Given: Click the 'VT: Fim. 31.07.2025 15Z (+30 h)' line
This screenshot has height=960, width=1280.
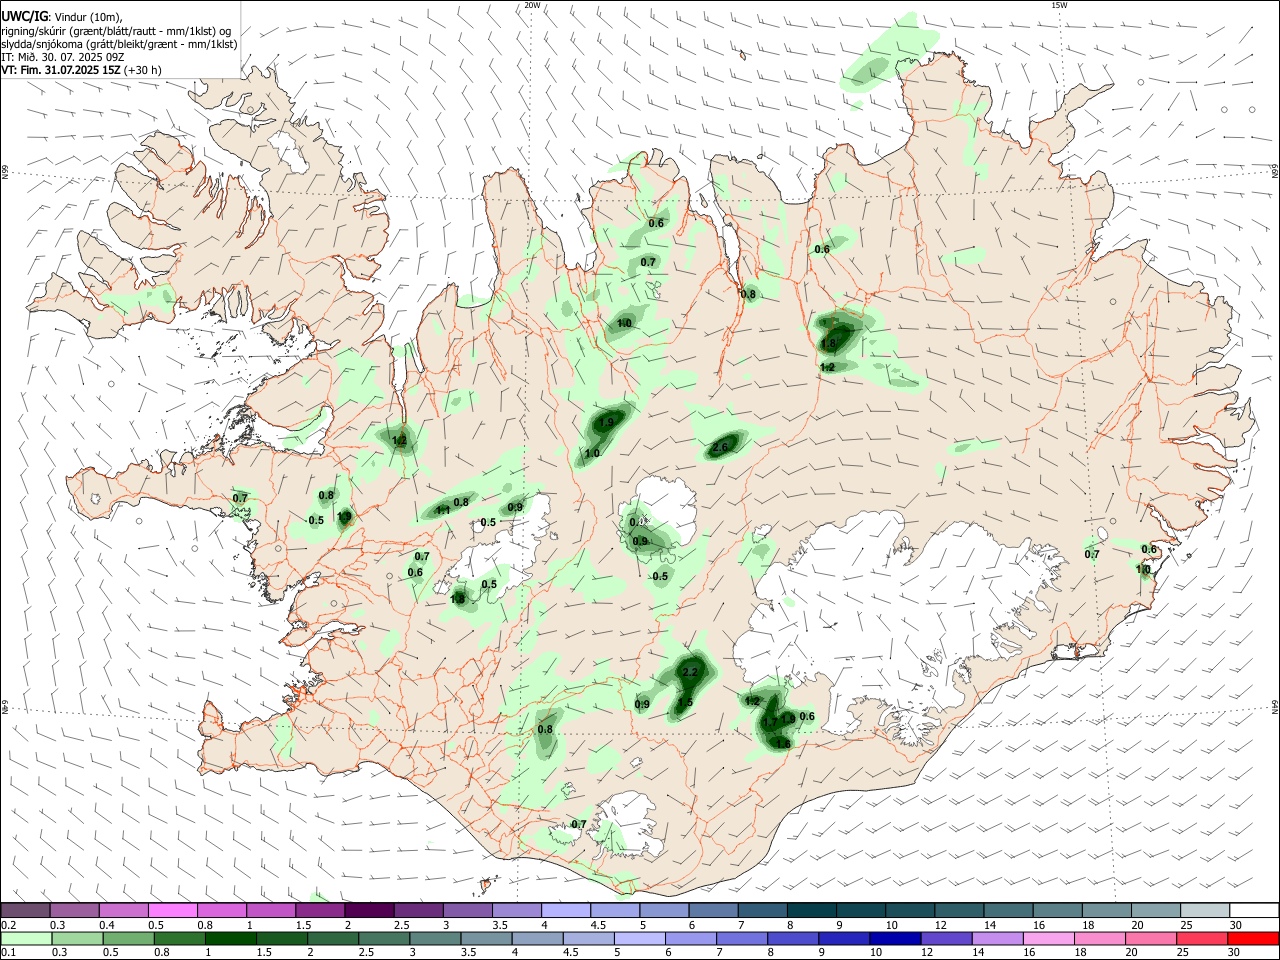Looking at the screenshot, I should pyautogui.click(x=81, y=70).
